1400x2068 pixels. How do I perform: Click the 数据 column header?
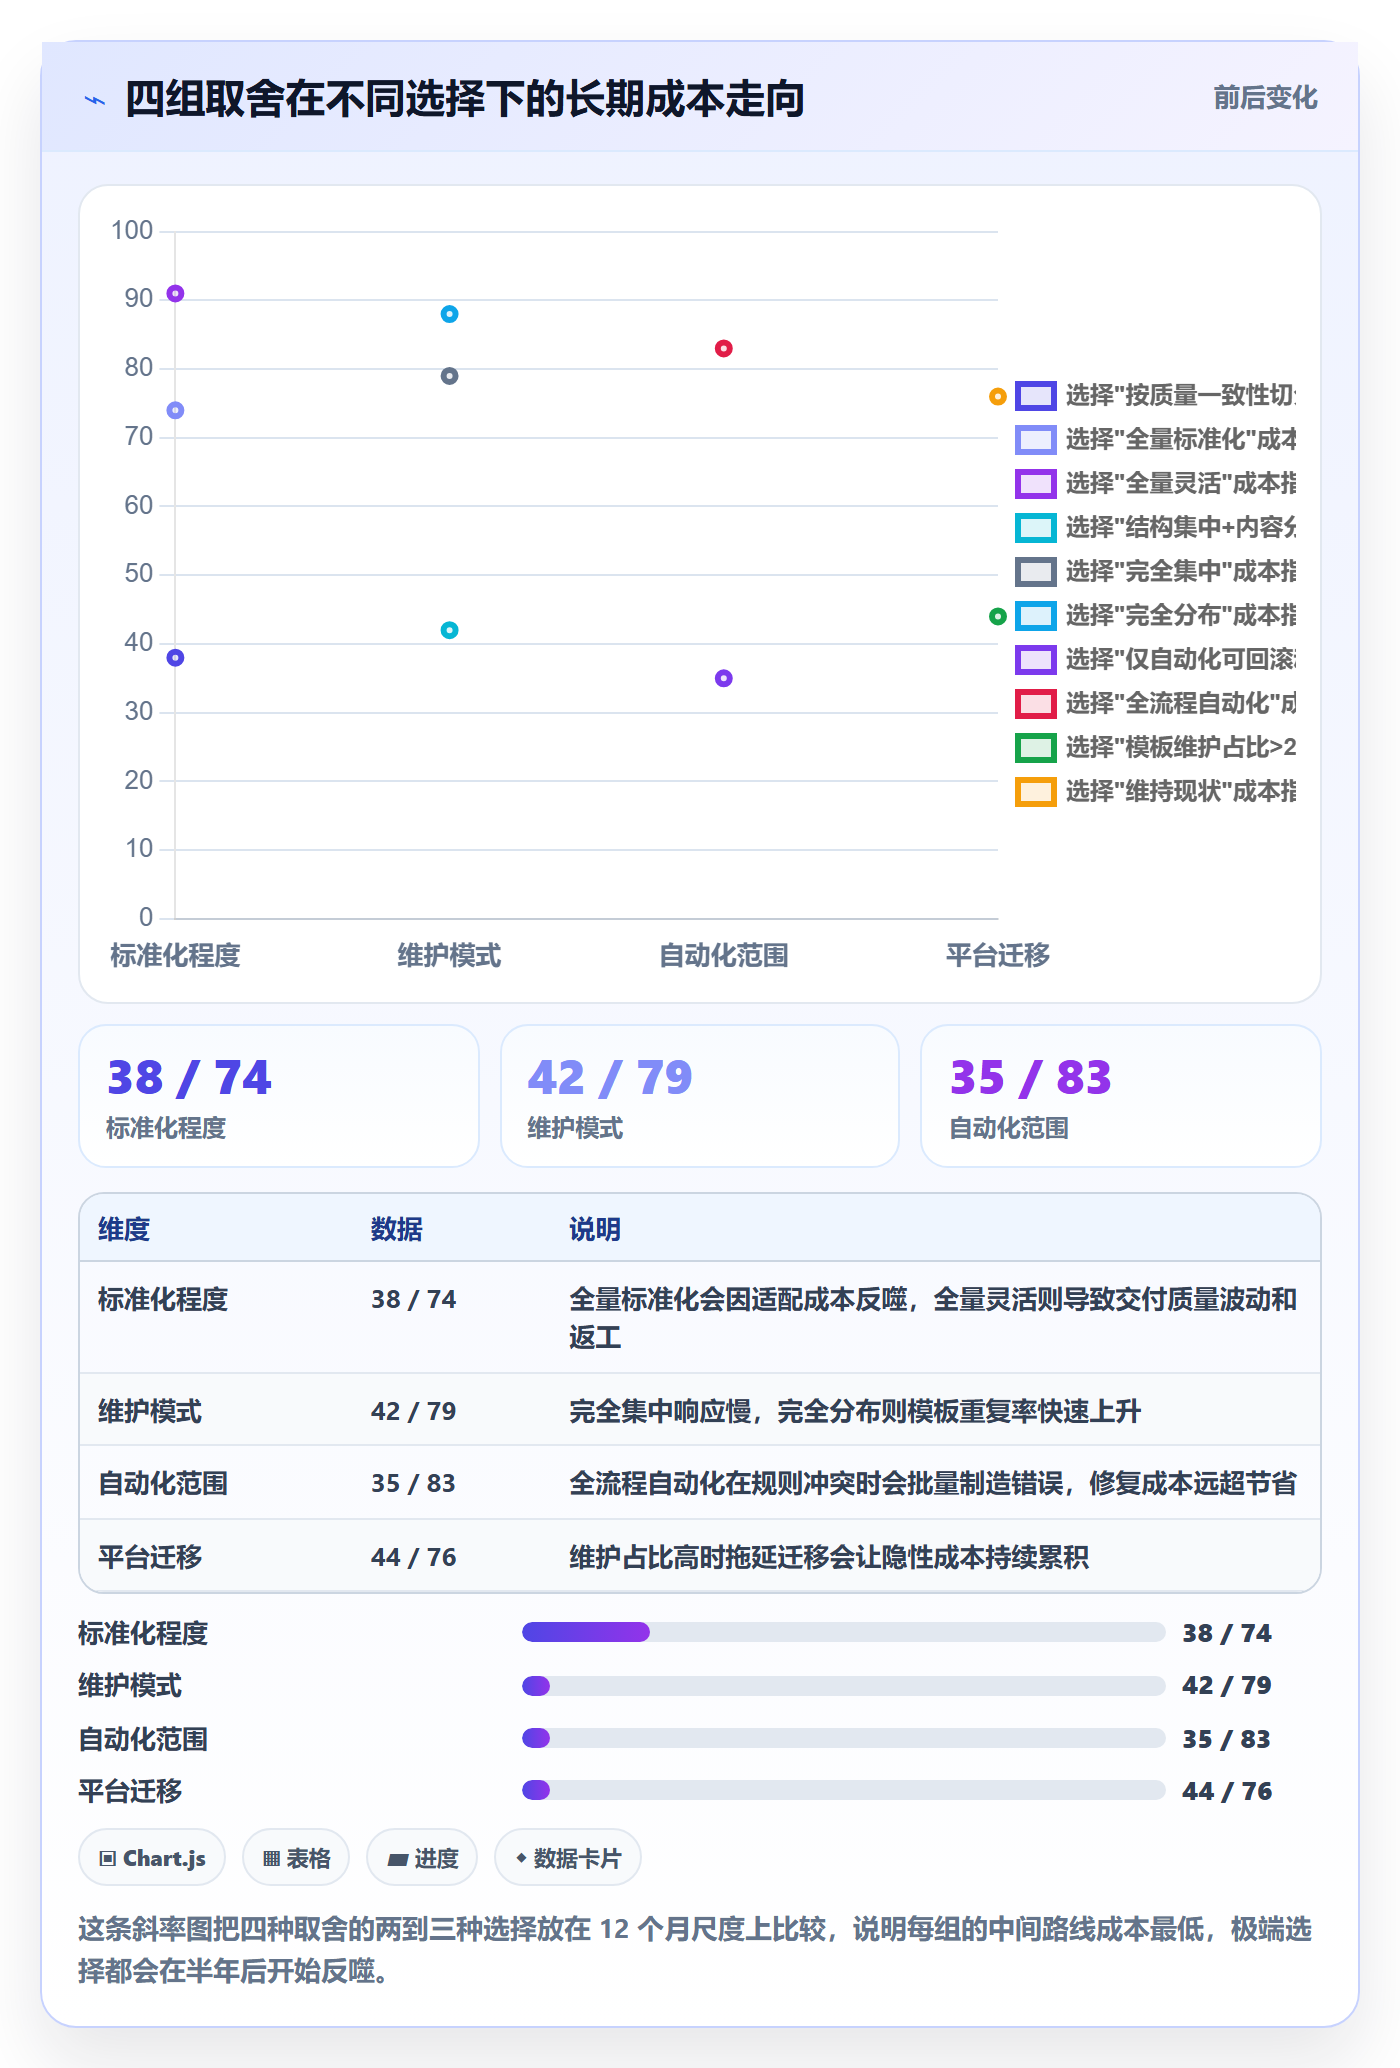pos(397,1229)
